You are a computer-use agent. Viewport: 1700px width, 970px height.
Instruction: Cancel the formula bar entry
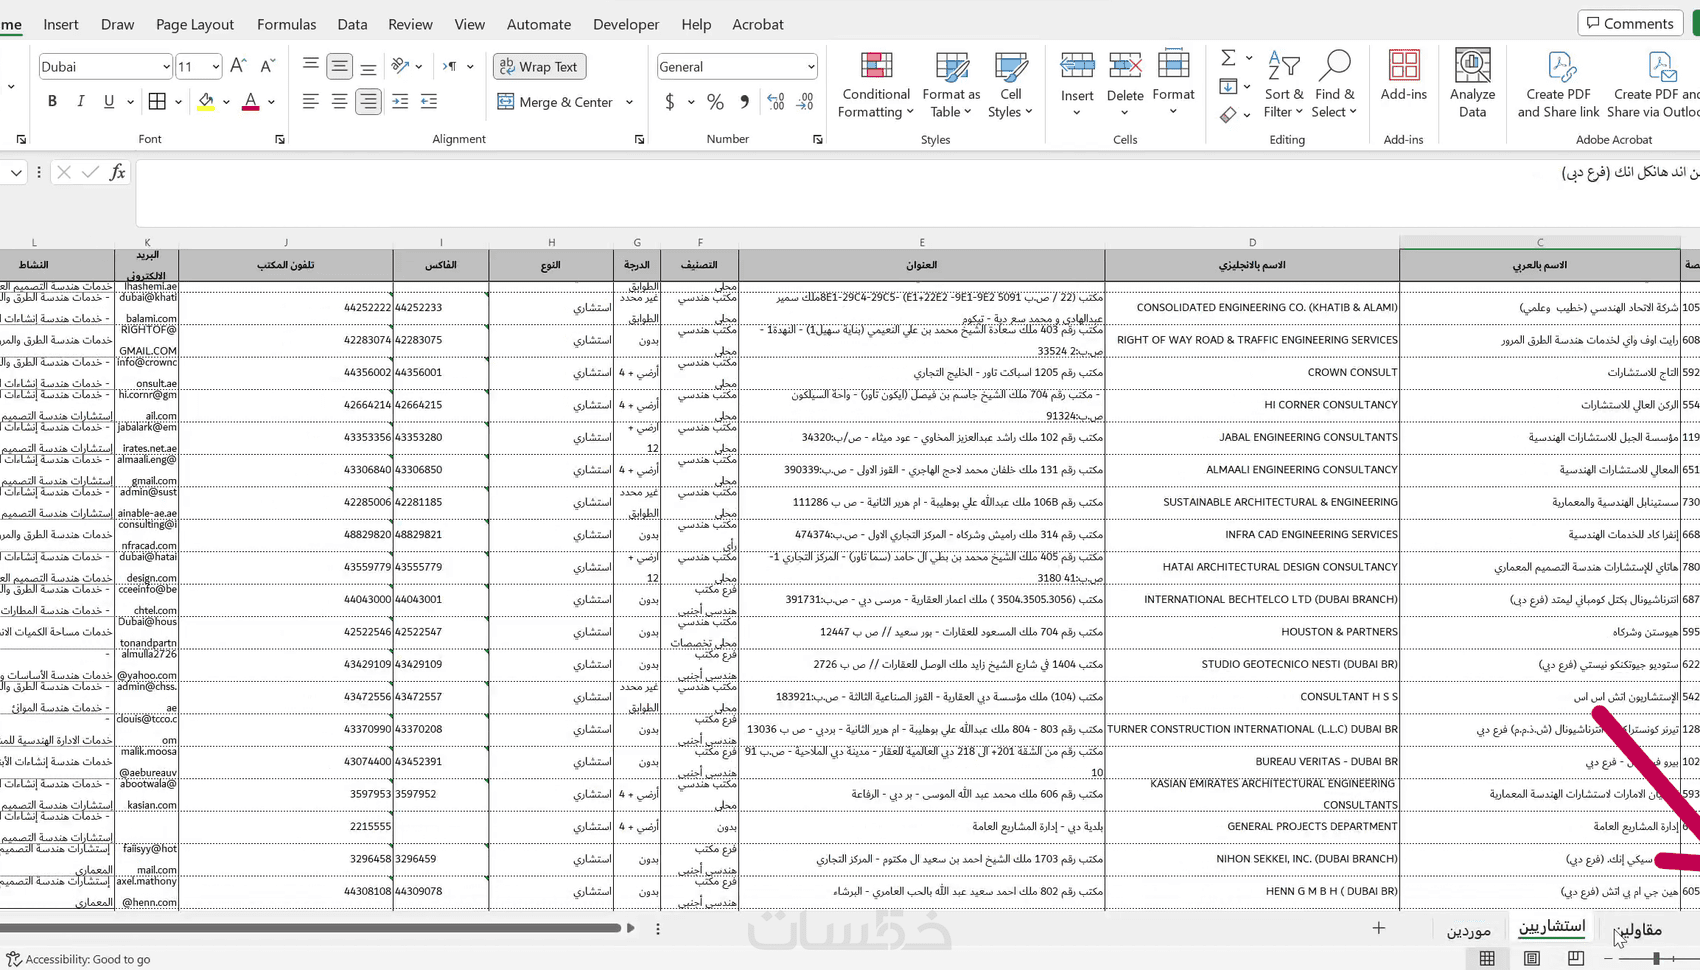64,172
